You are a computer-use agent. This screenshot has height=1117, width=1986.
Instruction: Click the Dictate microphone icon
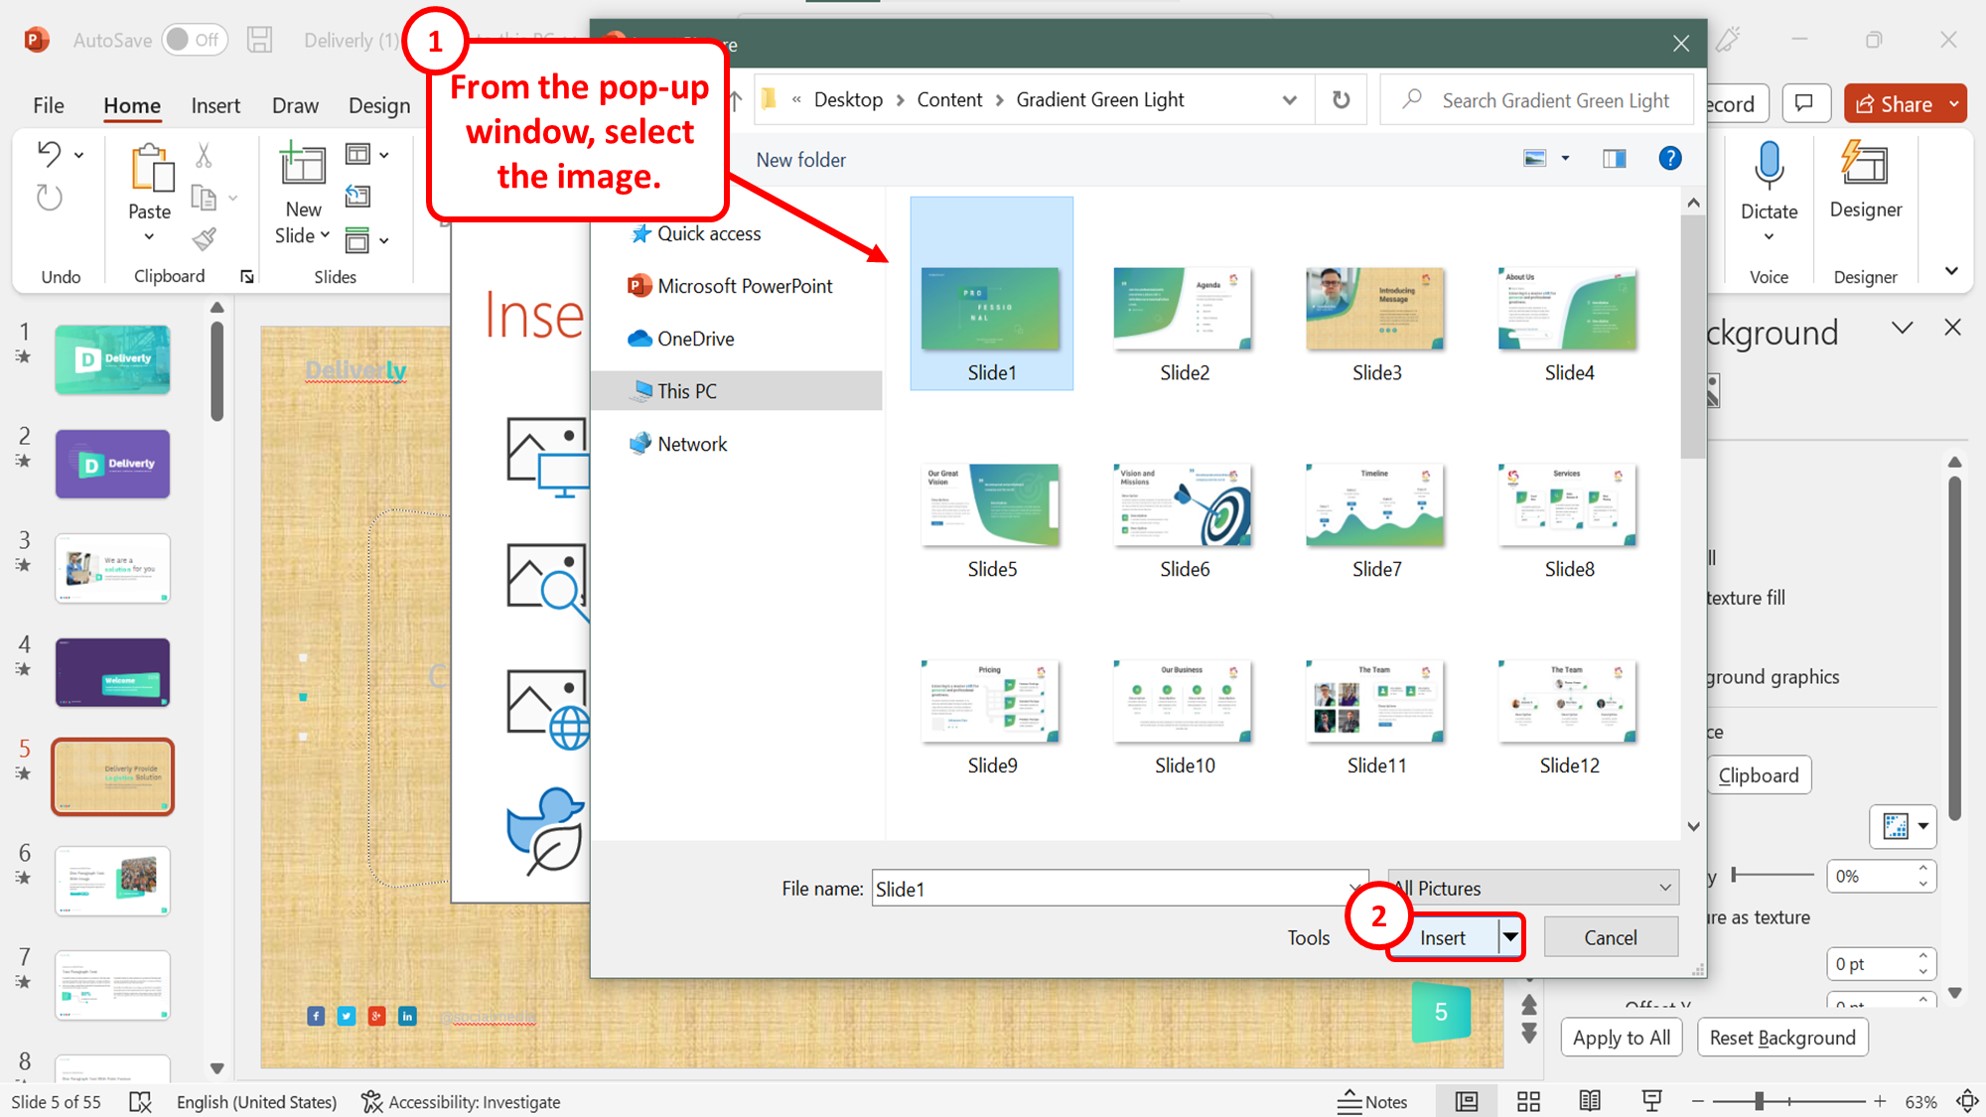pos(1769,166)
